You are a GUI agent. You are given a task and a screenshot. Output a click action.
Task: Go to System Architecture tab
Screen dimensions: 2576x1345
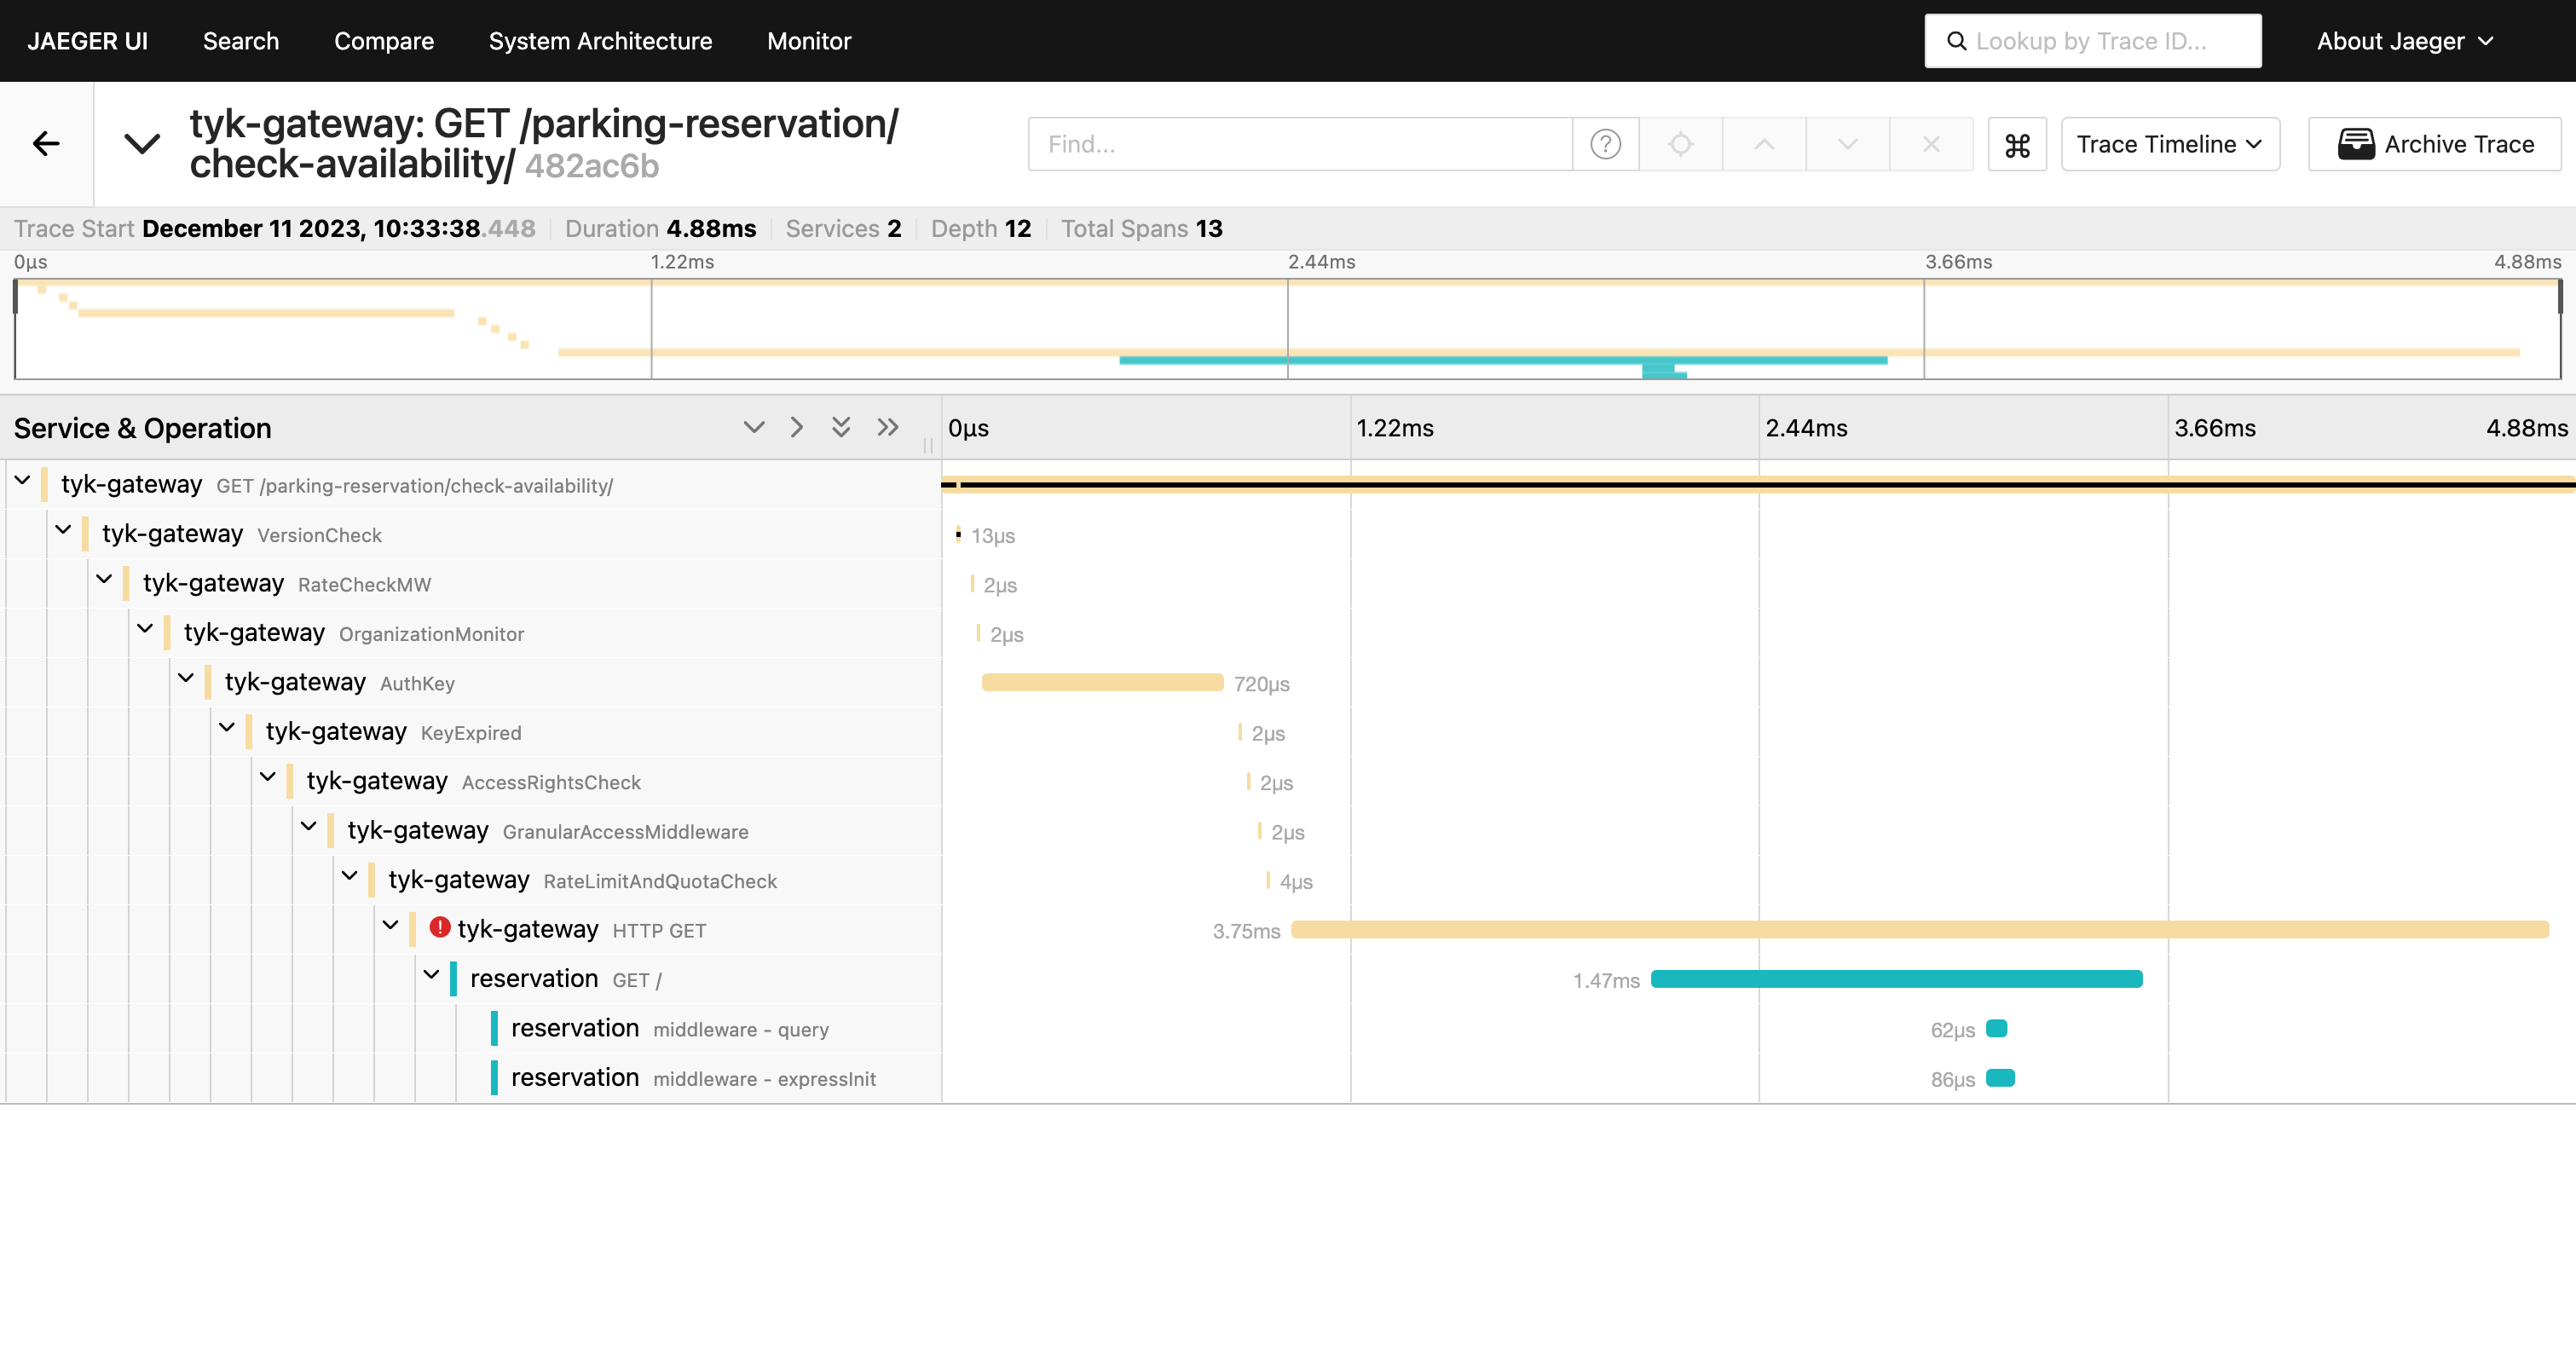[600, 41]
